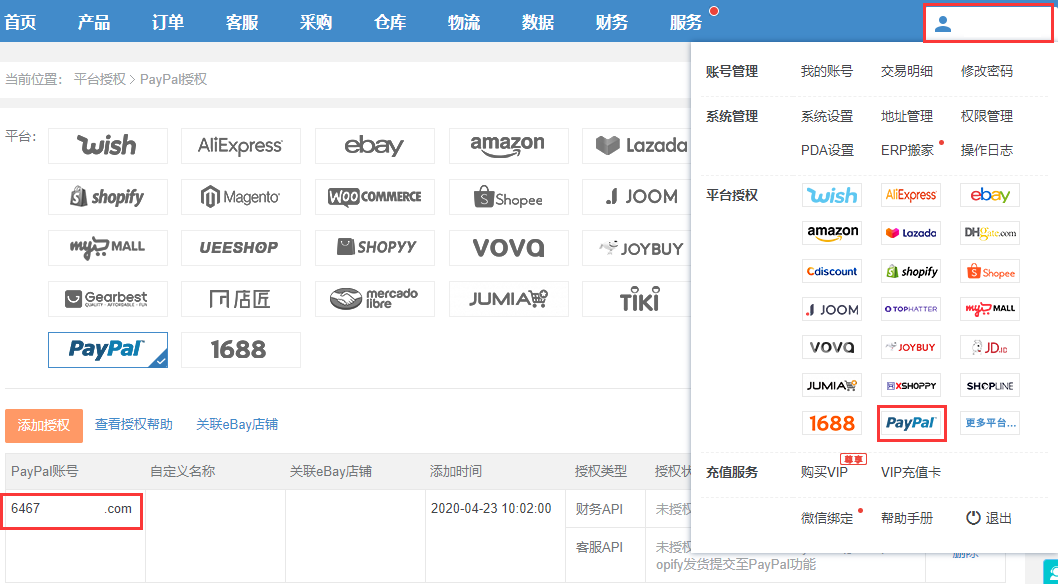
Task: Select the myMALL platform tile in main list
Action: tap(108, 247)
